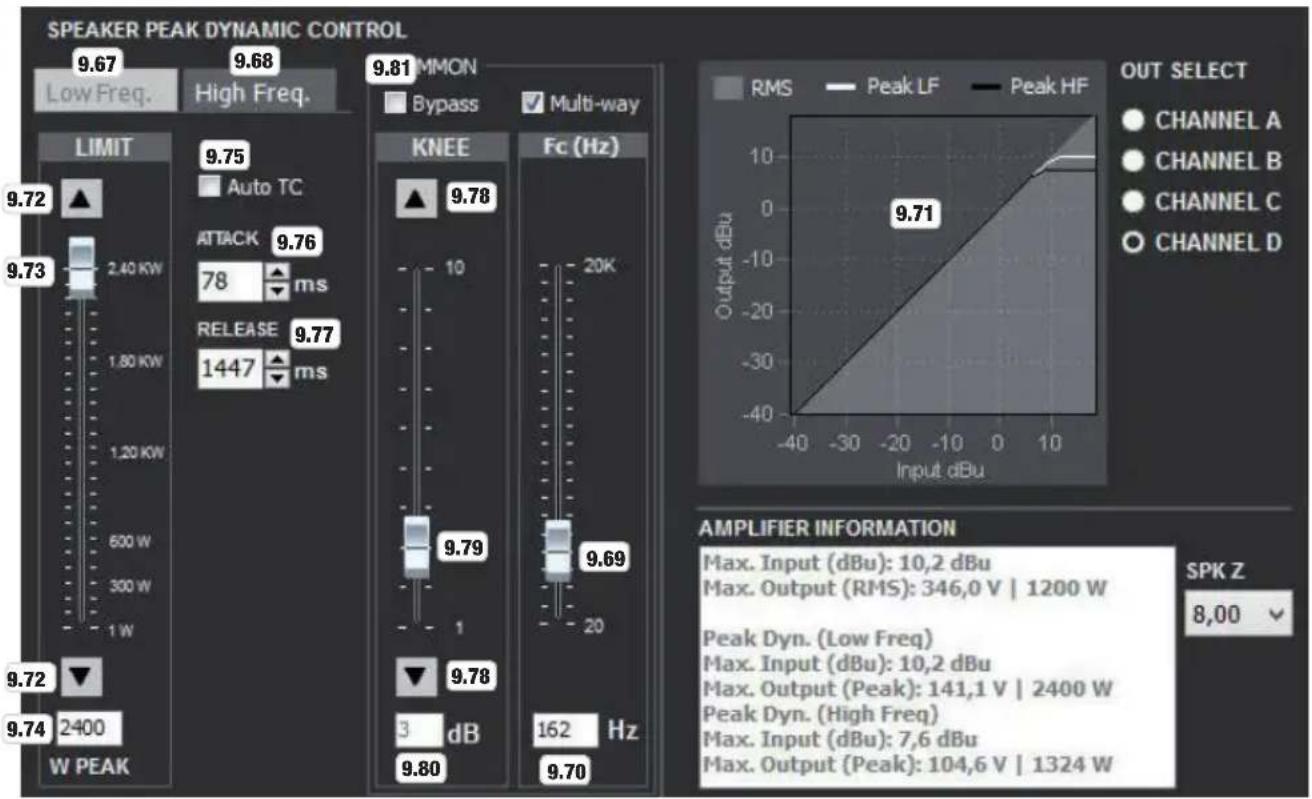Click the Peak HF legend entry
The height and width of the screenshot is (799, 1312).
1030,88
